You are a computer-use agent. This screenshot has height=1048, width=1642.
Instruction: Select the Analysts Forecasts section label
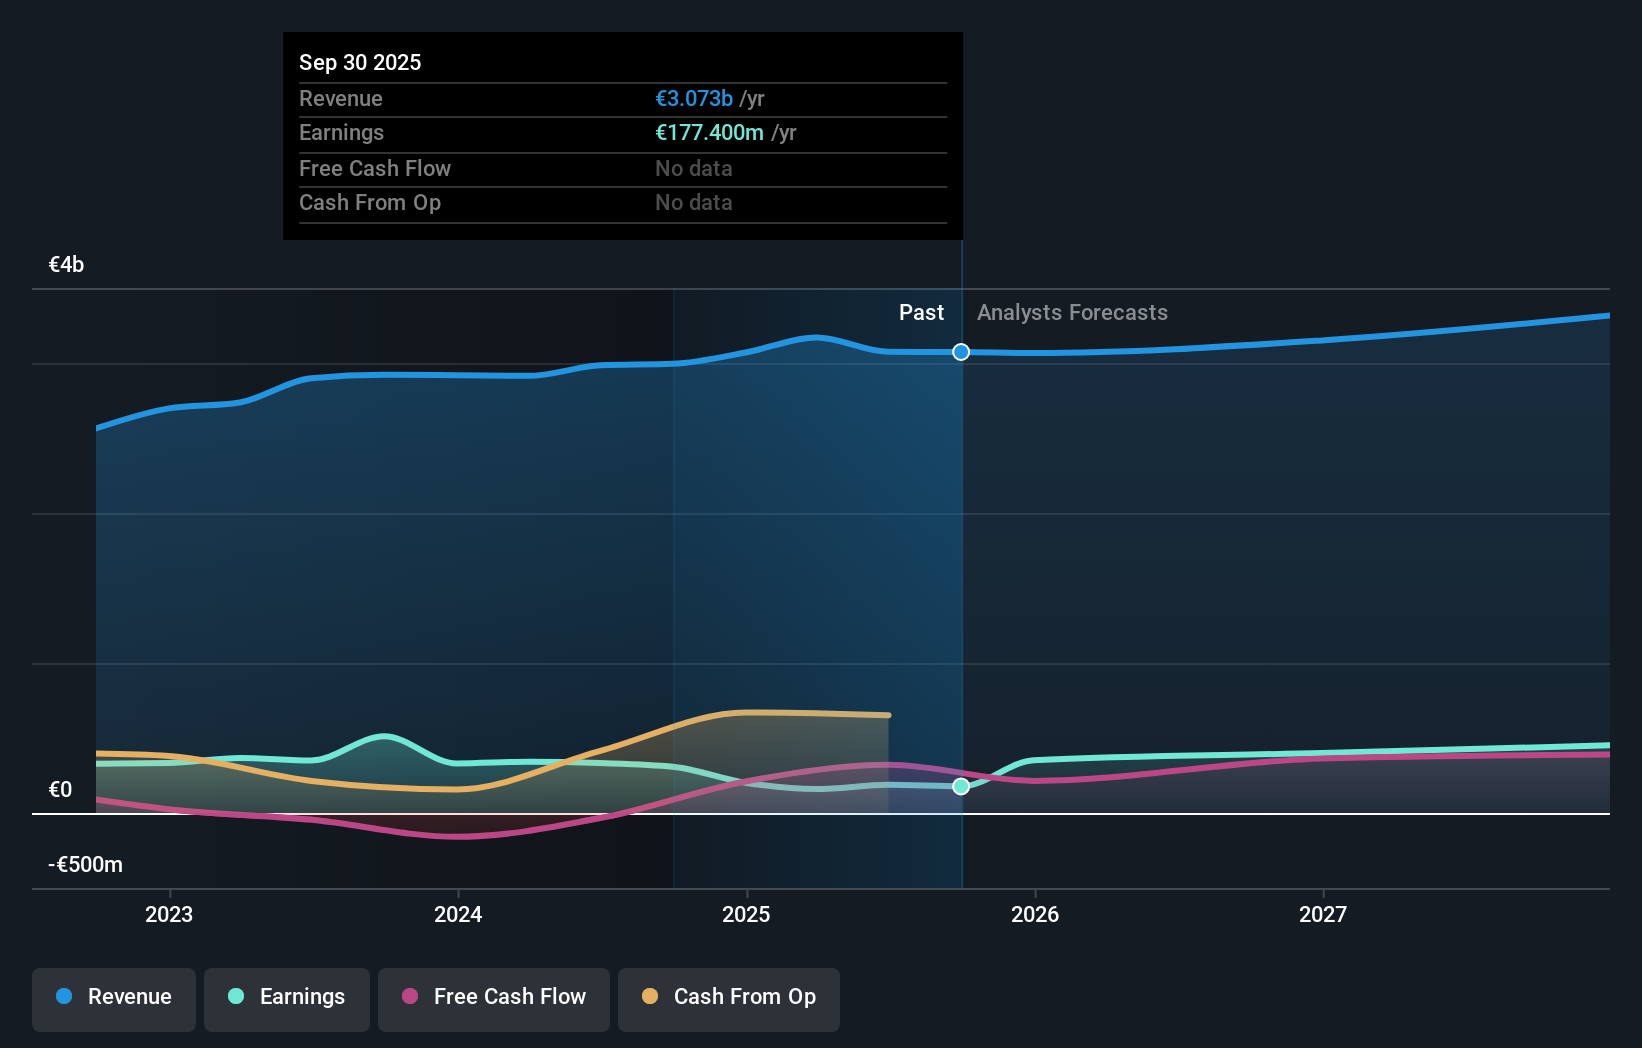(x=1072, y=312)
